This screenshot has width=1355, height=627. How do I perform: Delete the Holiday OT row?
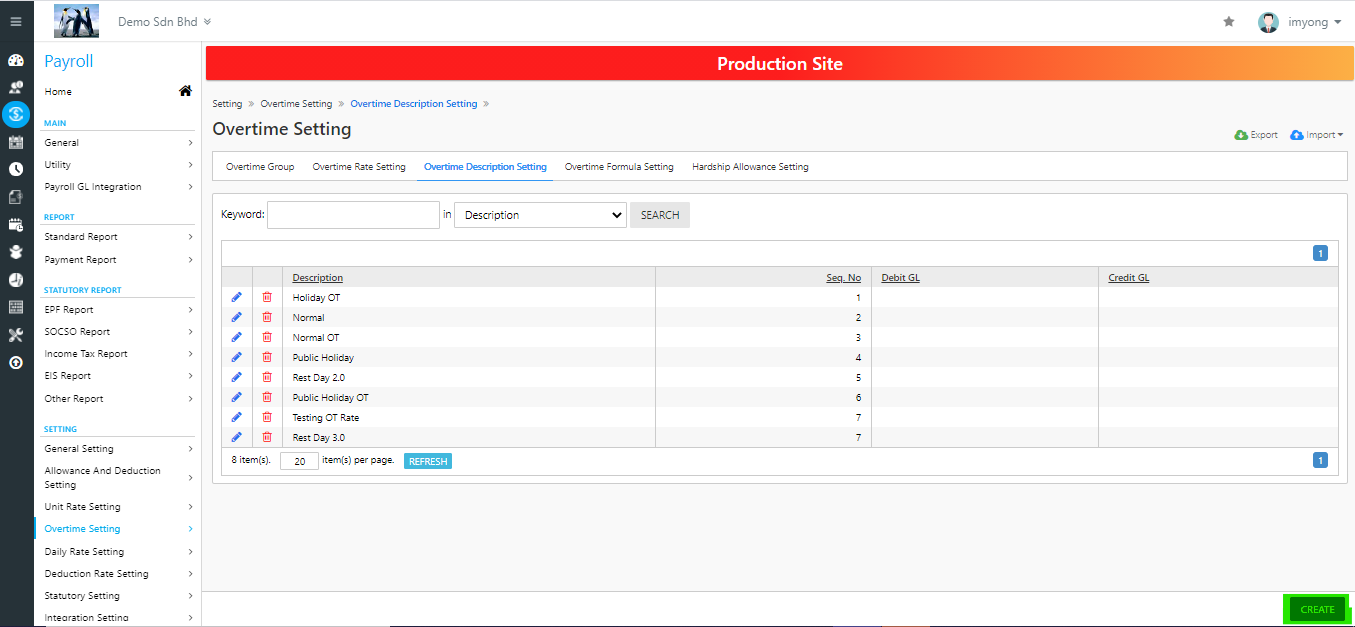tap(267, 297)
